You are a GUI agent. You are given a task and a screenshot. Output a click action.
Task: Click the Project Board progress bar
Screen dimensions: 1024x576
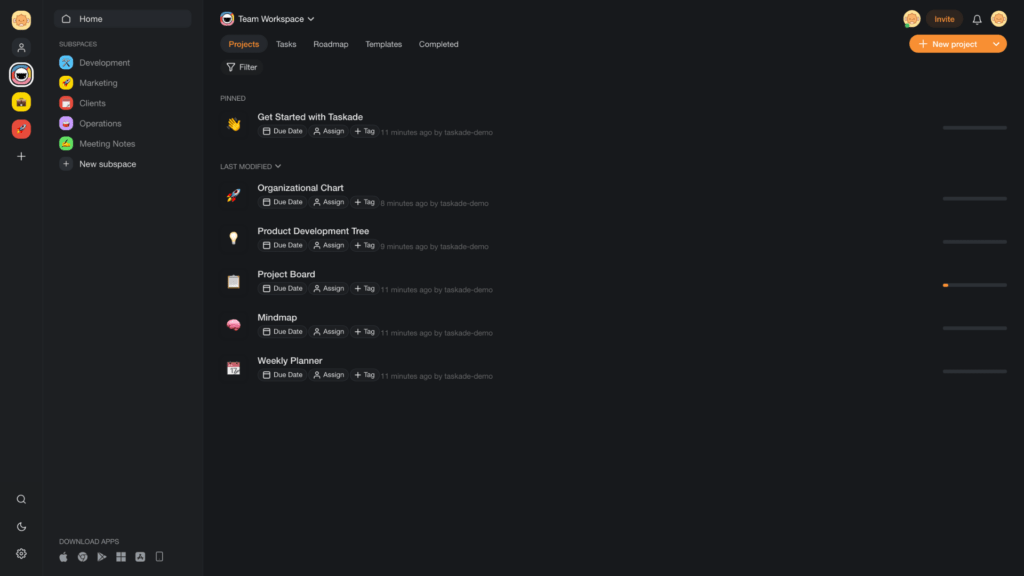tap(974, 285)
